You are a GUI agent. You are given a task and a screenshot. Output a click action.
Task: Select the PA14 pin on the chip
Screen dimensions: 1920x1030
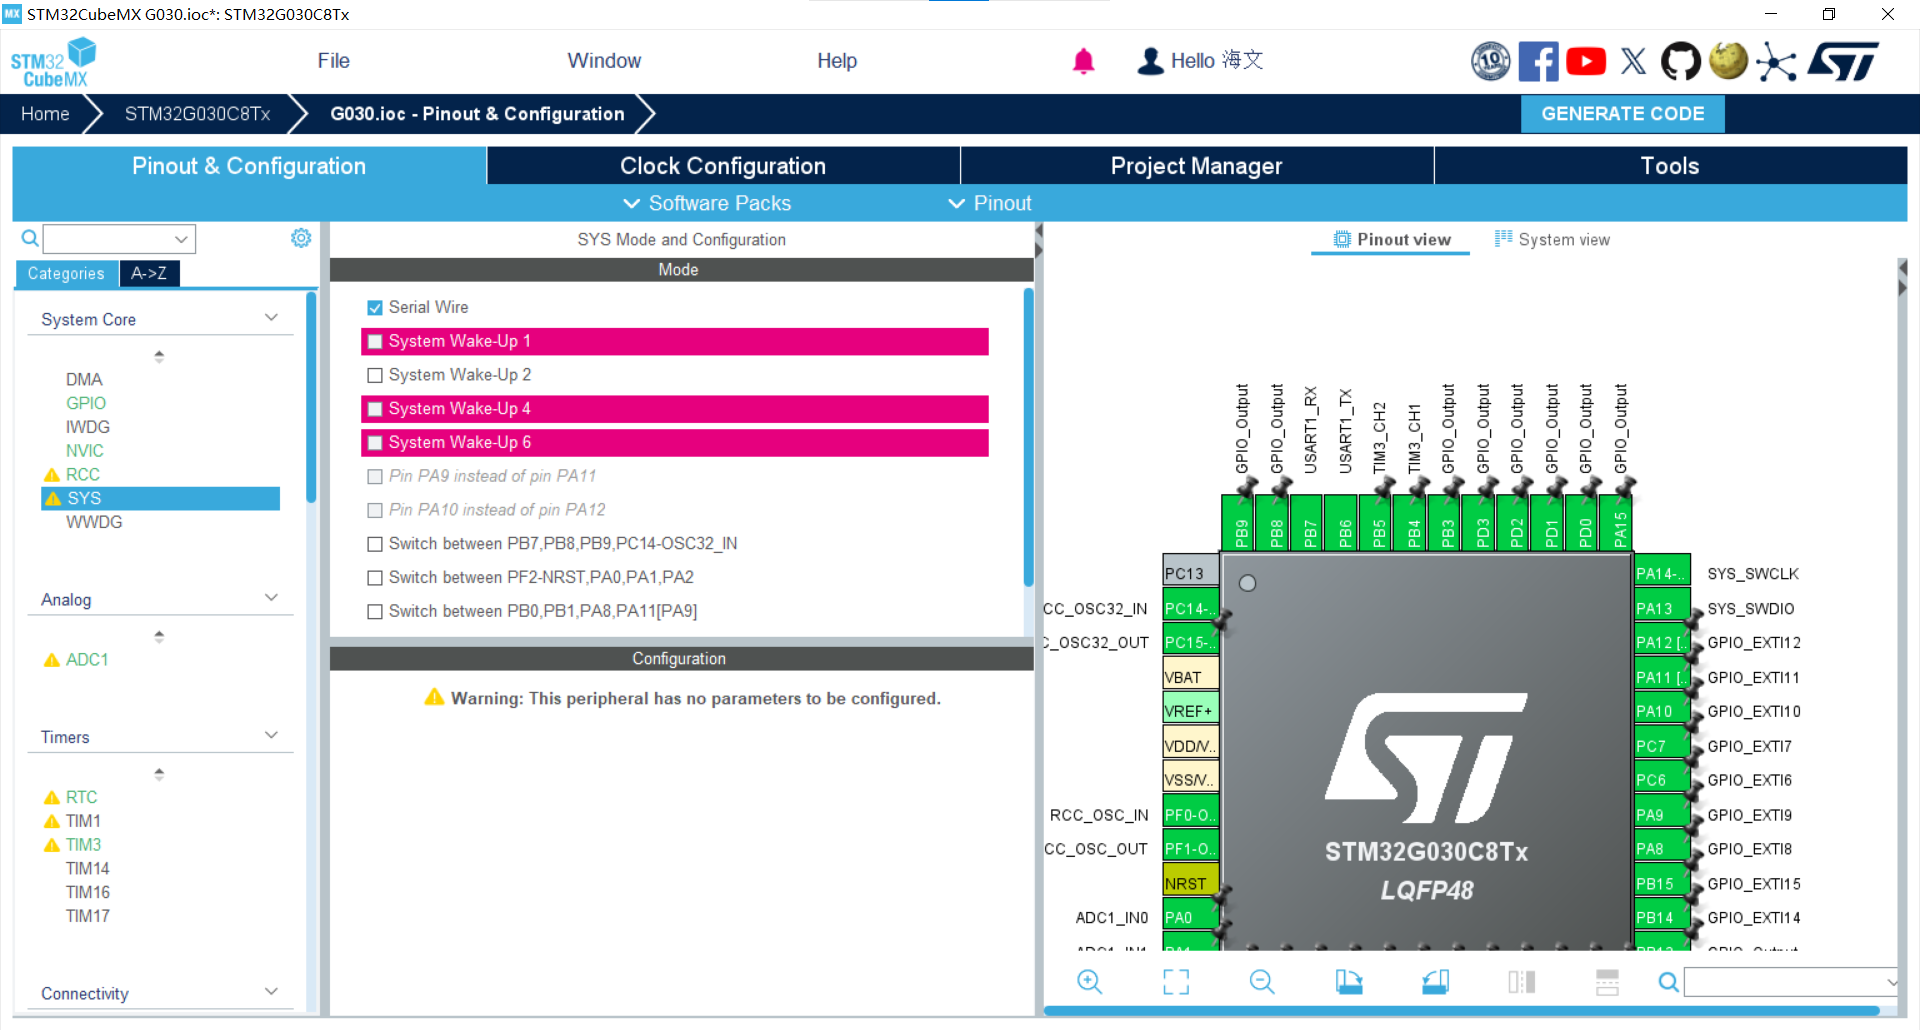click(x=1661, y=574)
